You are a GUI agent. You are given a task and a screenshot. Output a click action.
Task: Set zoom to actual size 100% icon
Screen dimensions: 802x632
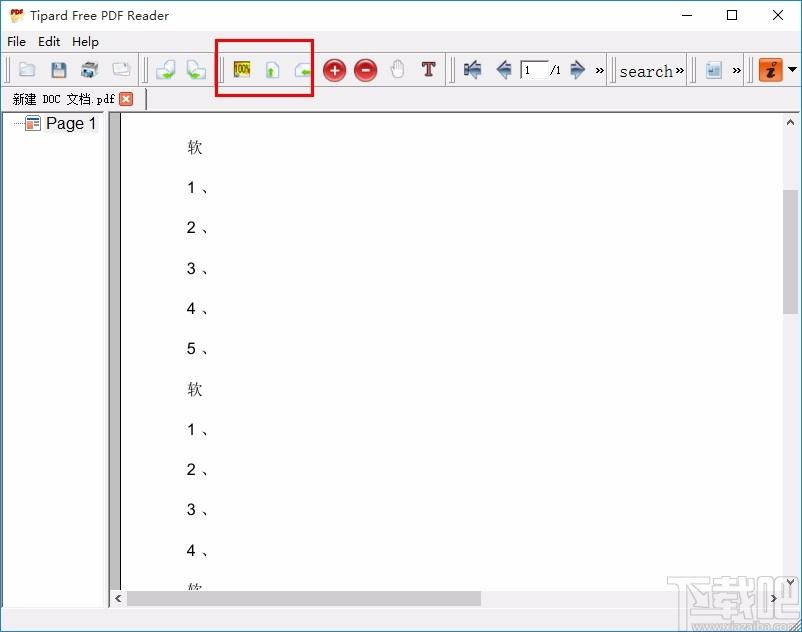(241, 69)
